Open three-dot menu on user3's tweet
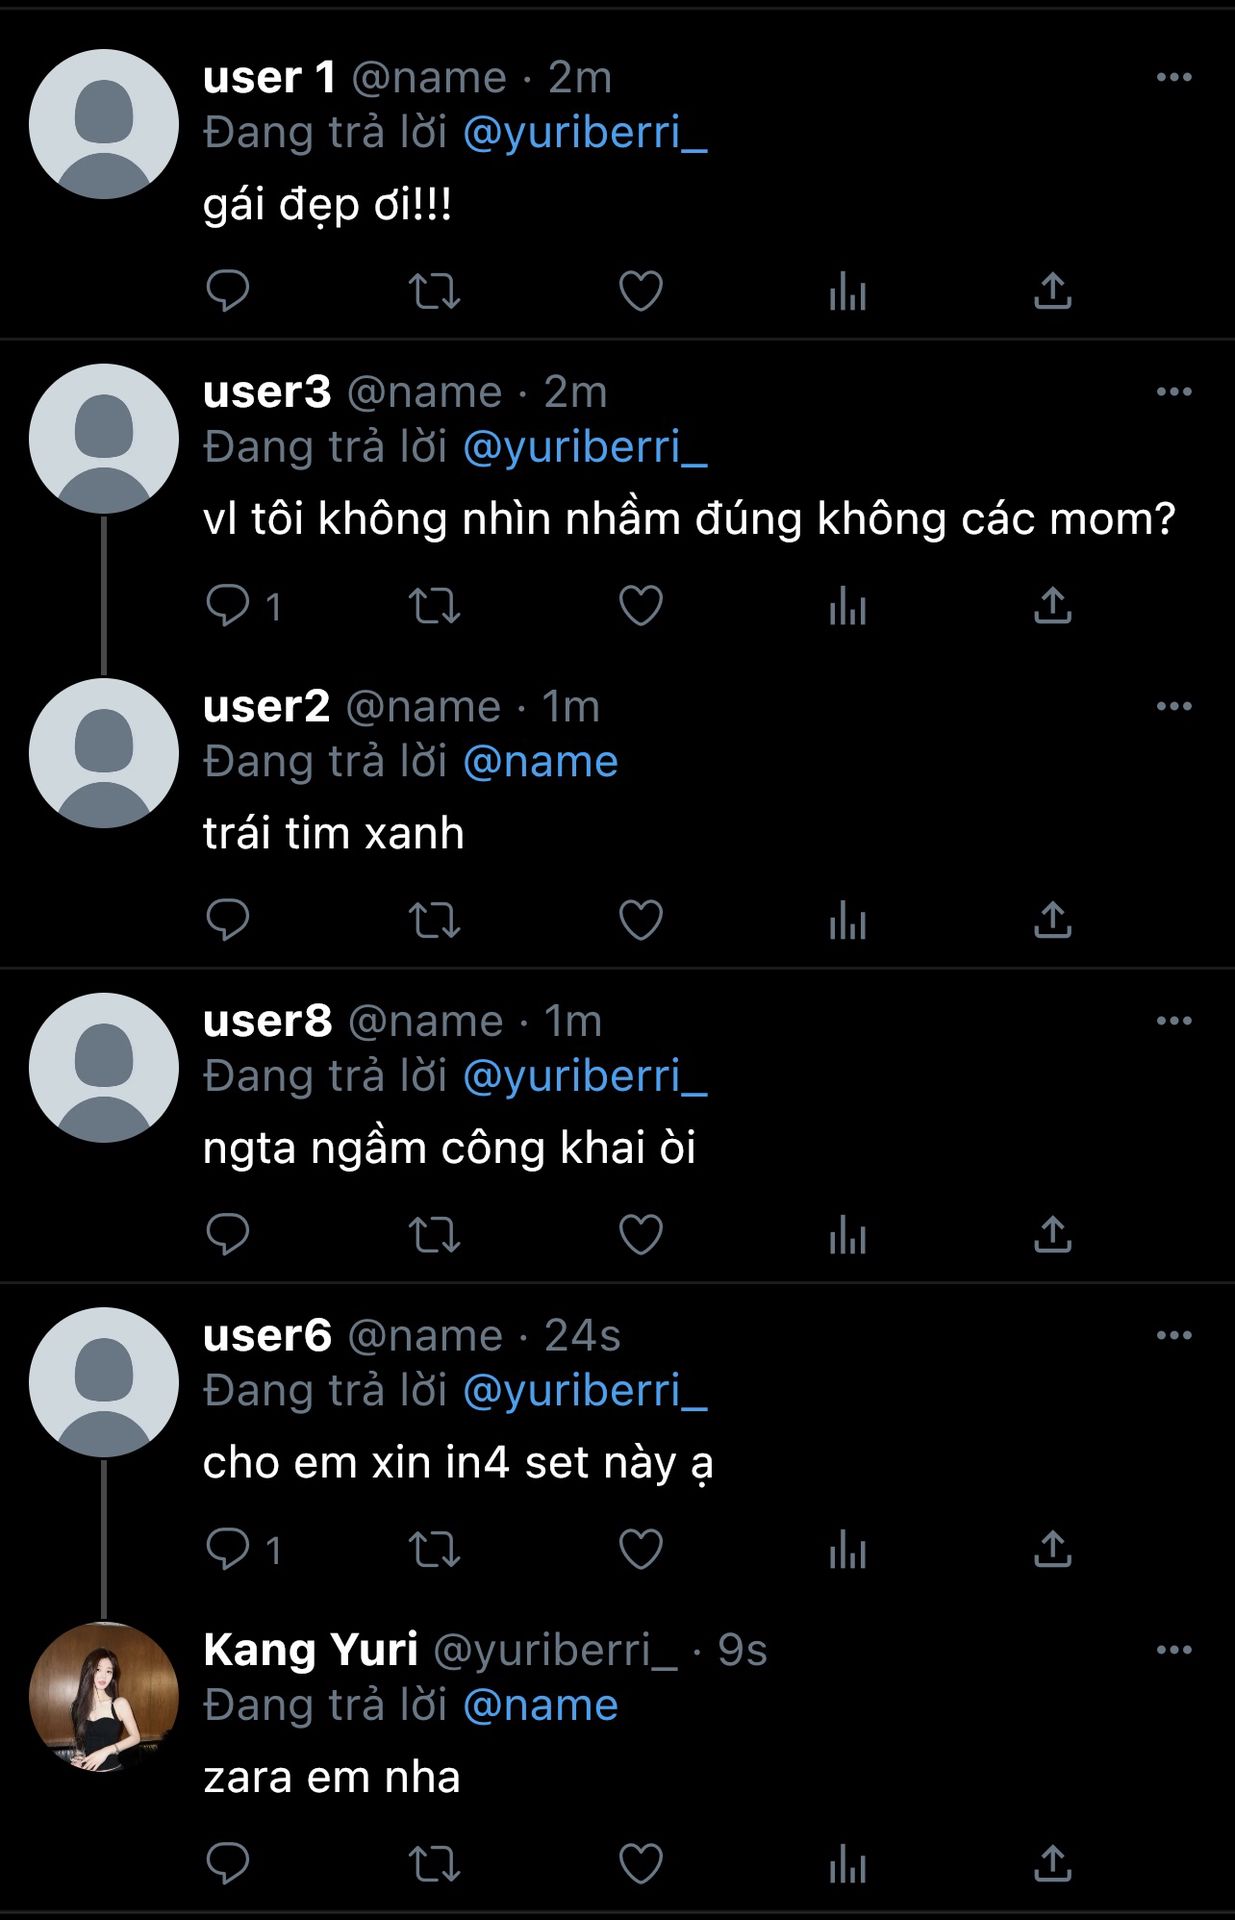1235x1920 pixels. (x=1173, y=392)
